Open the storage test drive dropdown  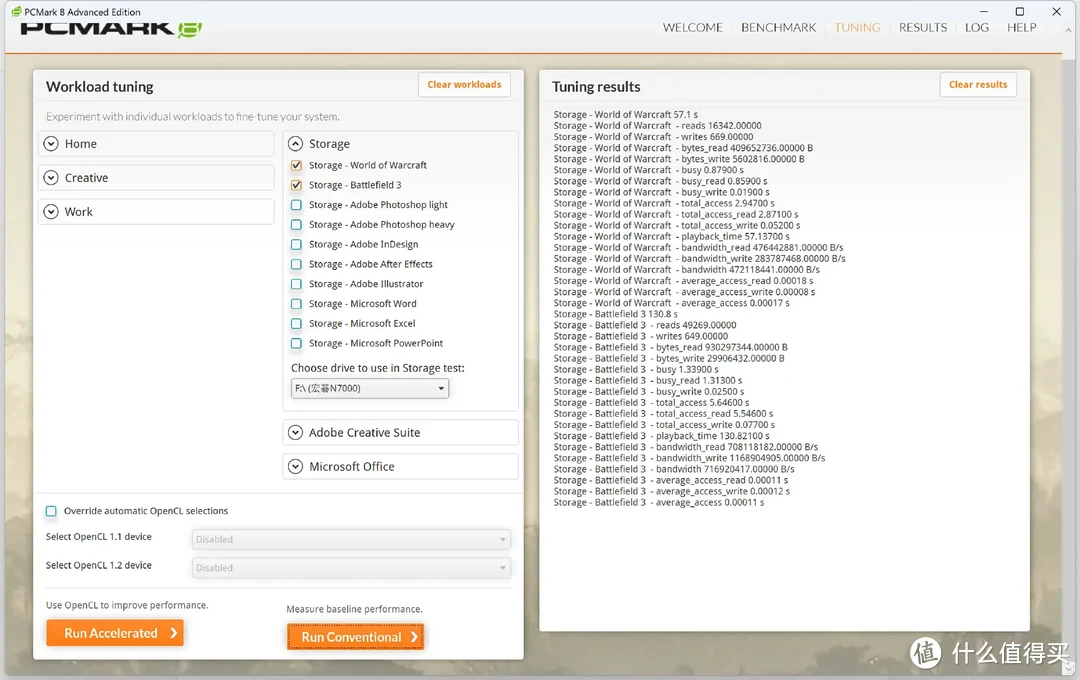[x=370, y=389]
